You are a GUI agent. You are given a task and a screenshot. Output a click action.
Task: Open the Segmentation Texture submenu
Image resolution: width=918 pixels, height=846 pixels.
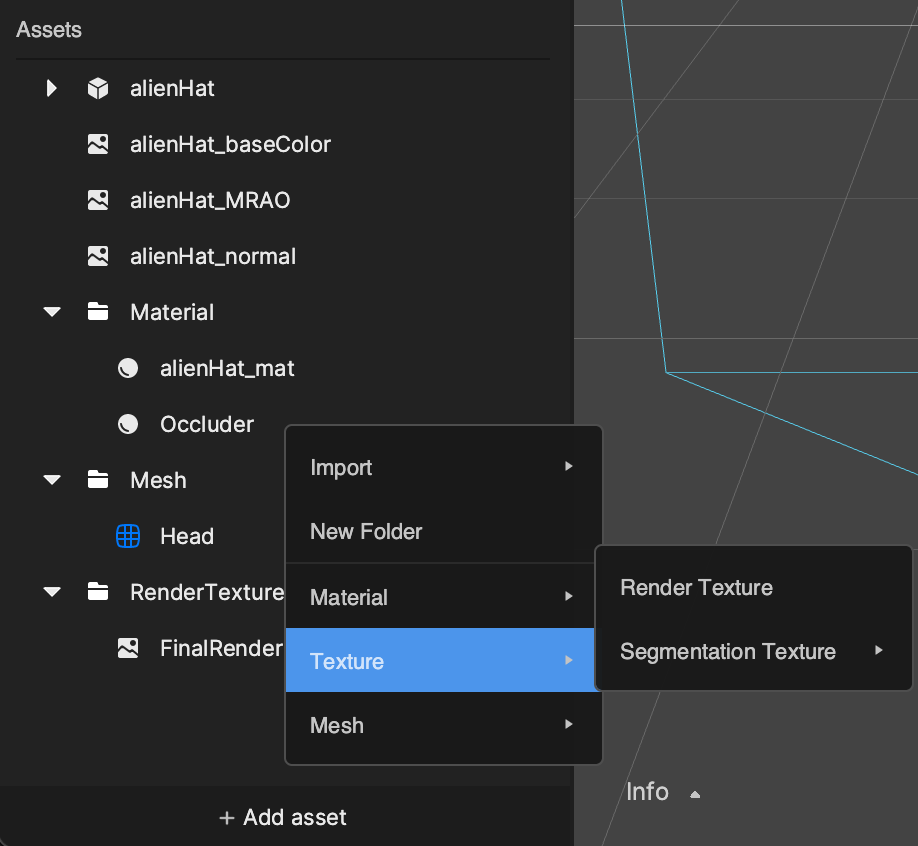coord(753,652)
